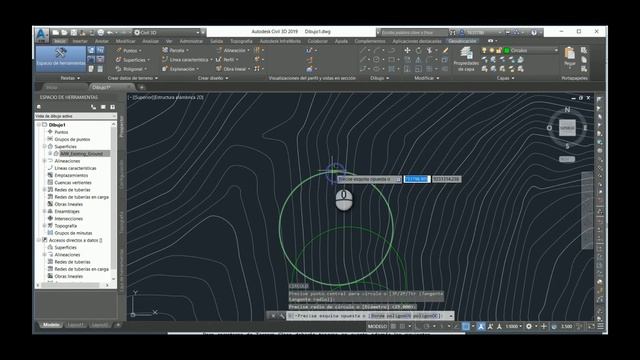Click the MODELO status bar button
This screenshot has height=360, width=640.
377,327
